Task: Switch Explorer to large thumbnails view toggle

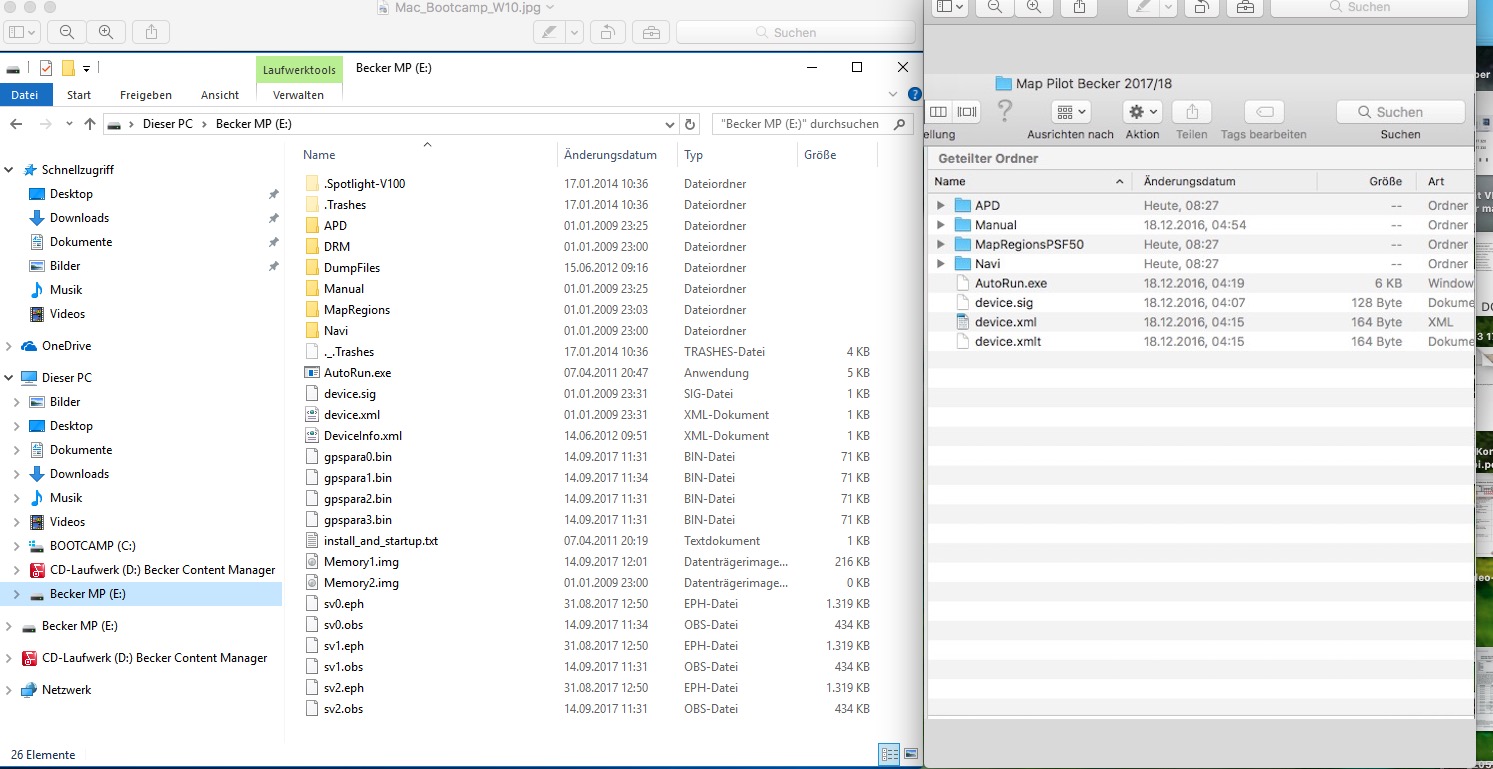Action: pos(911,753)
